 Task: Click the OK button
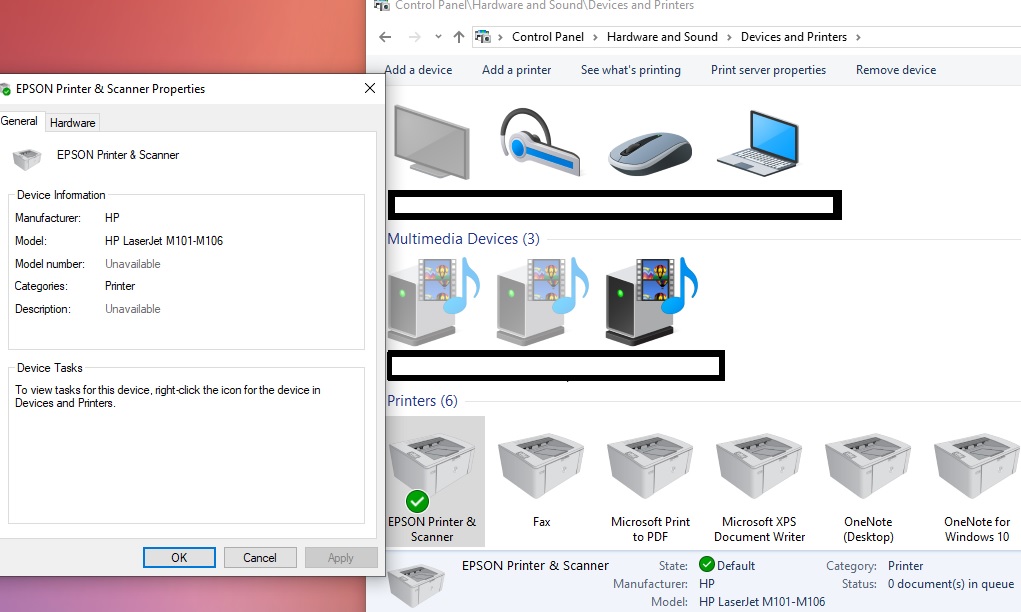click(x=179, y=557)
